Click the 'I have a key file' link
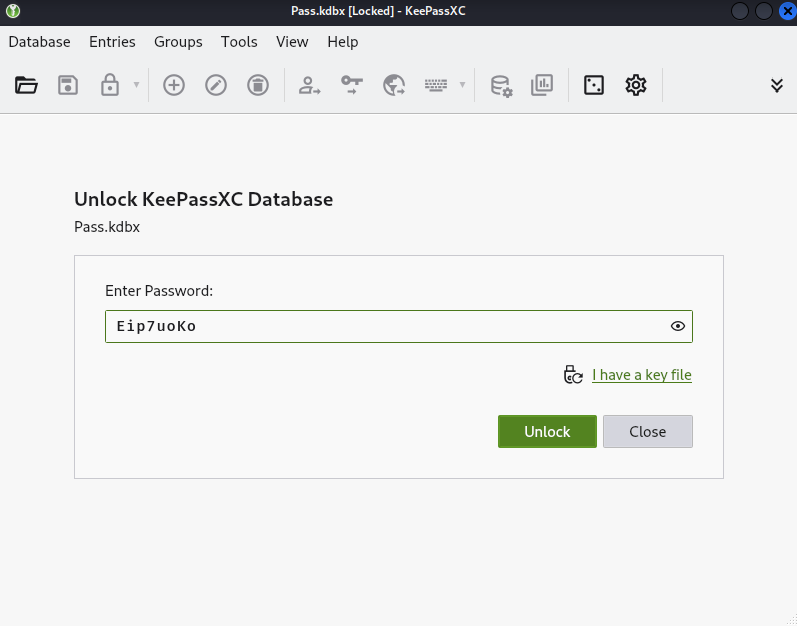 (641, 375)
